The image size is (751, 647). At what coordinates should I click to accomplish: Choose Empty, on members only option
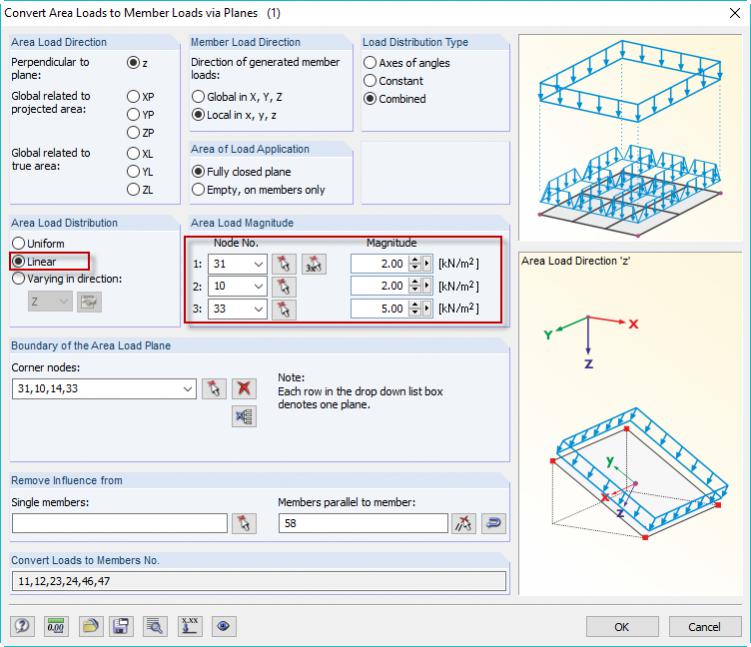(x=198, y=190)
